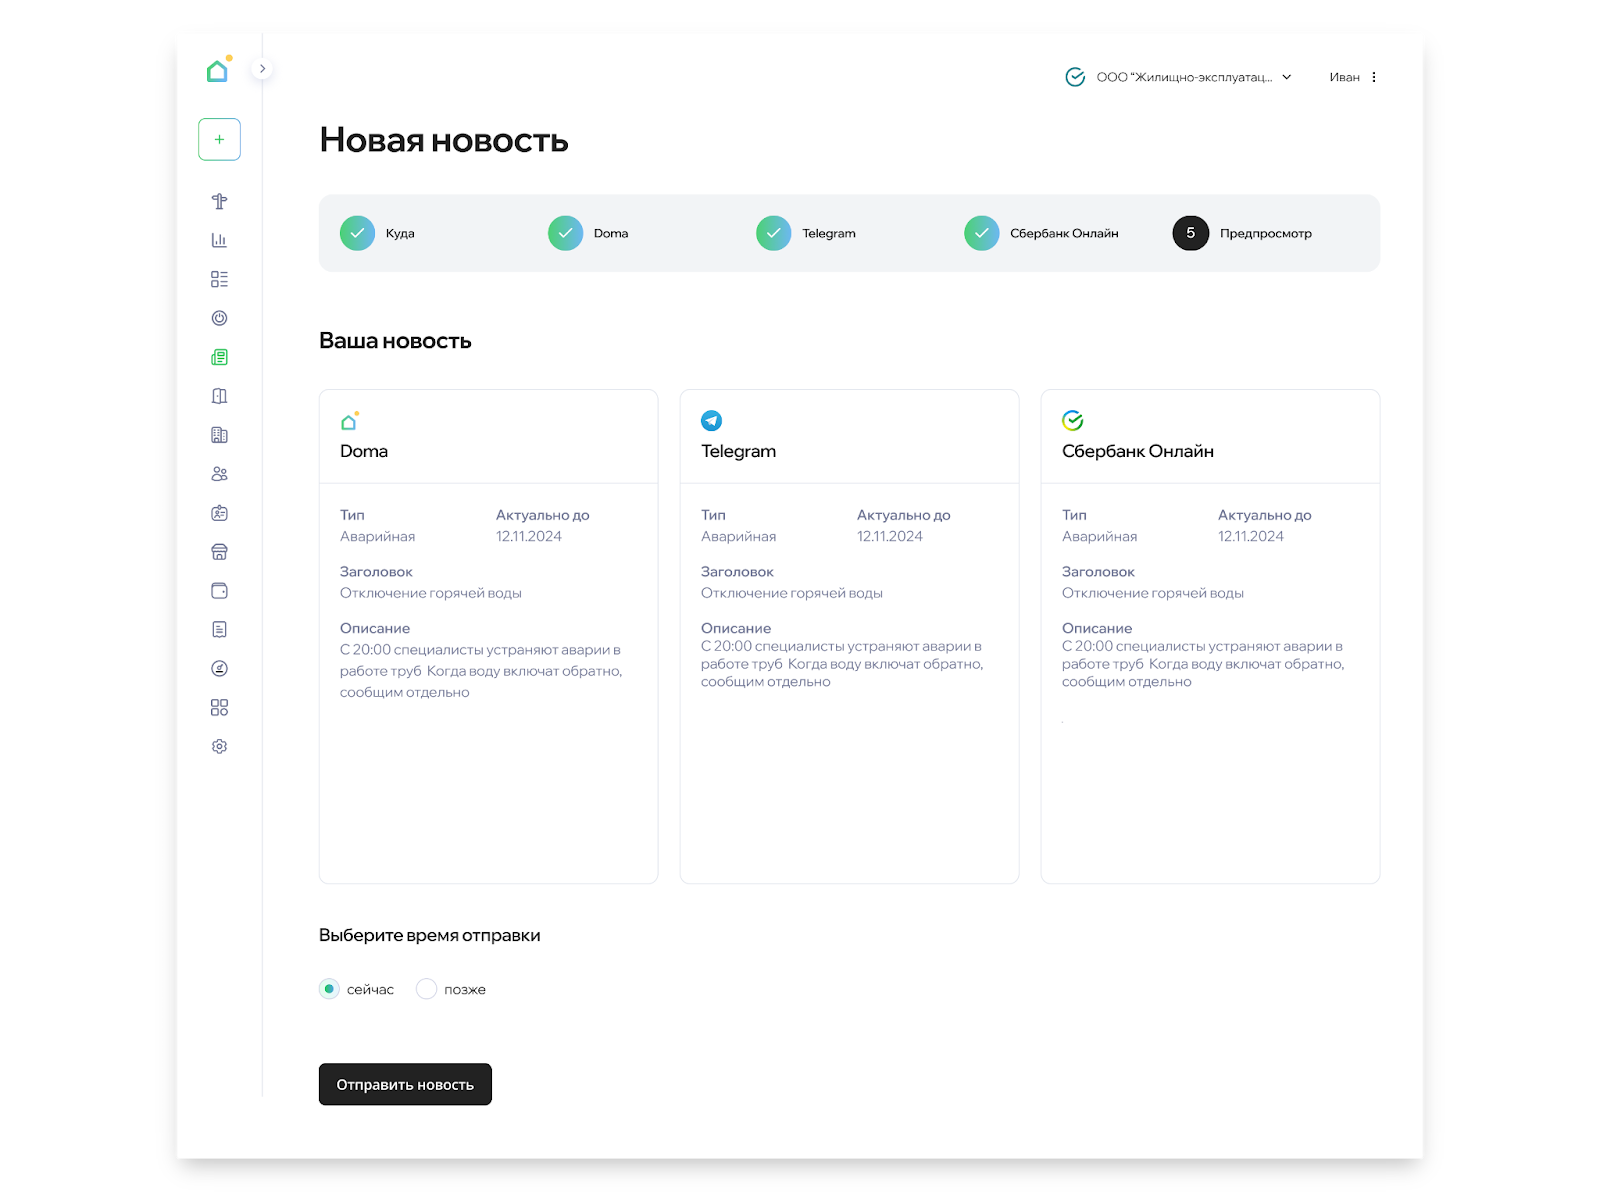Open the tickets list icon in sidebar
The height and width of the screenshot is (1192, 1600).
(219, 279)
